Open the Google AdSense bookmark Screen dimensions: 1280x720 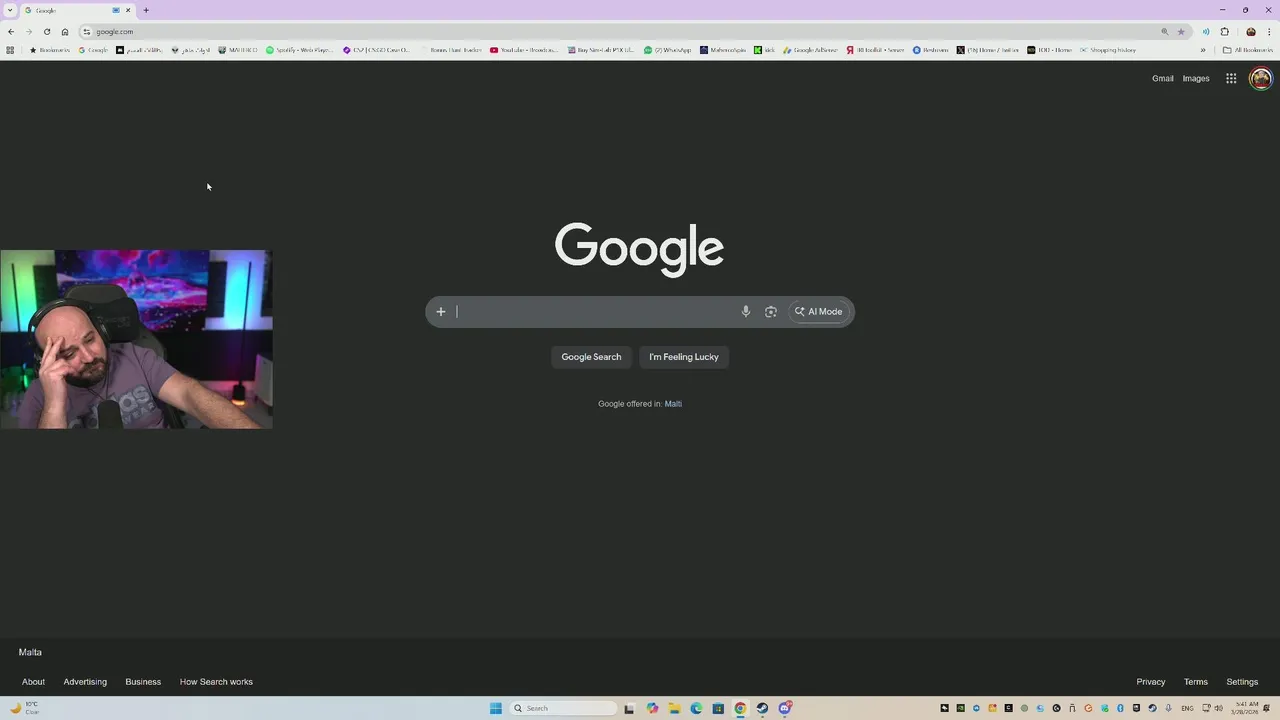811,50
